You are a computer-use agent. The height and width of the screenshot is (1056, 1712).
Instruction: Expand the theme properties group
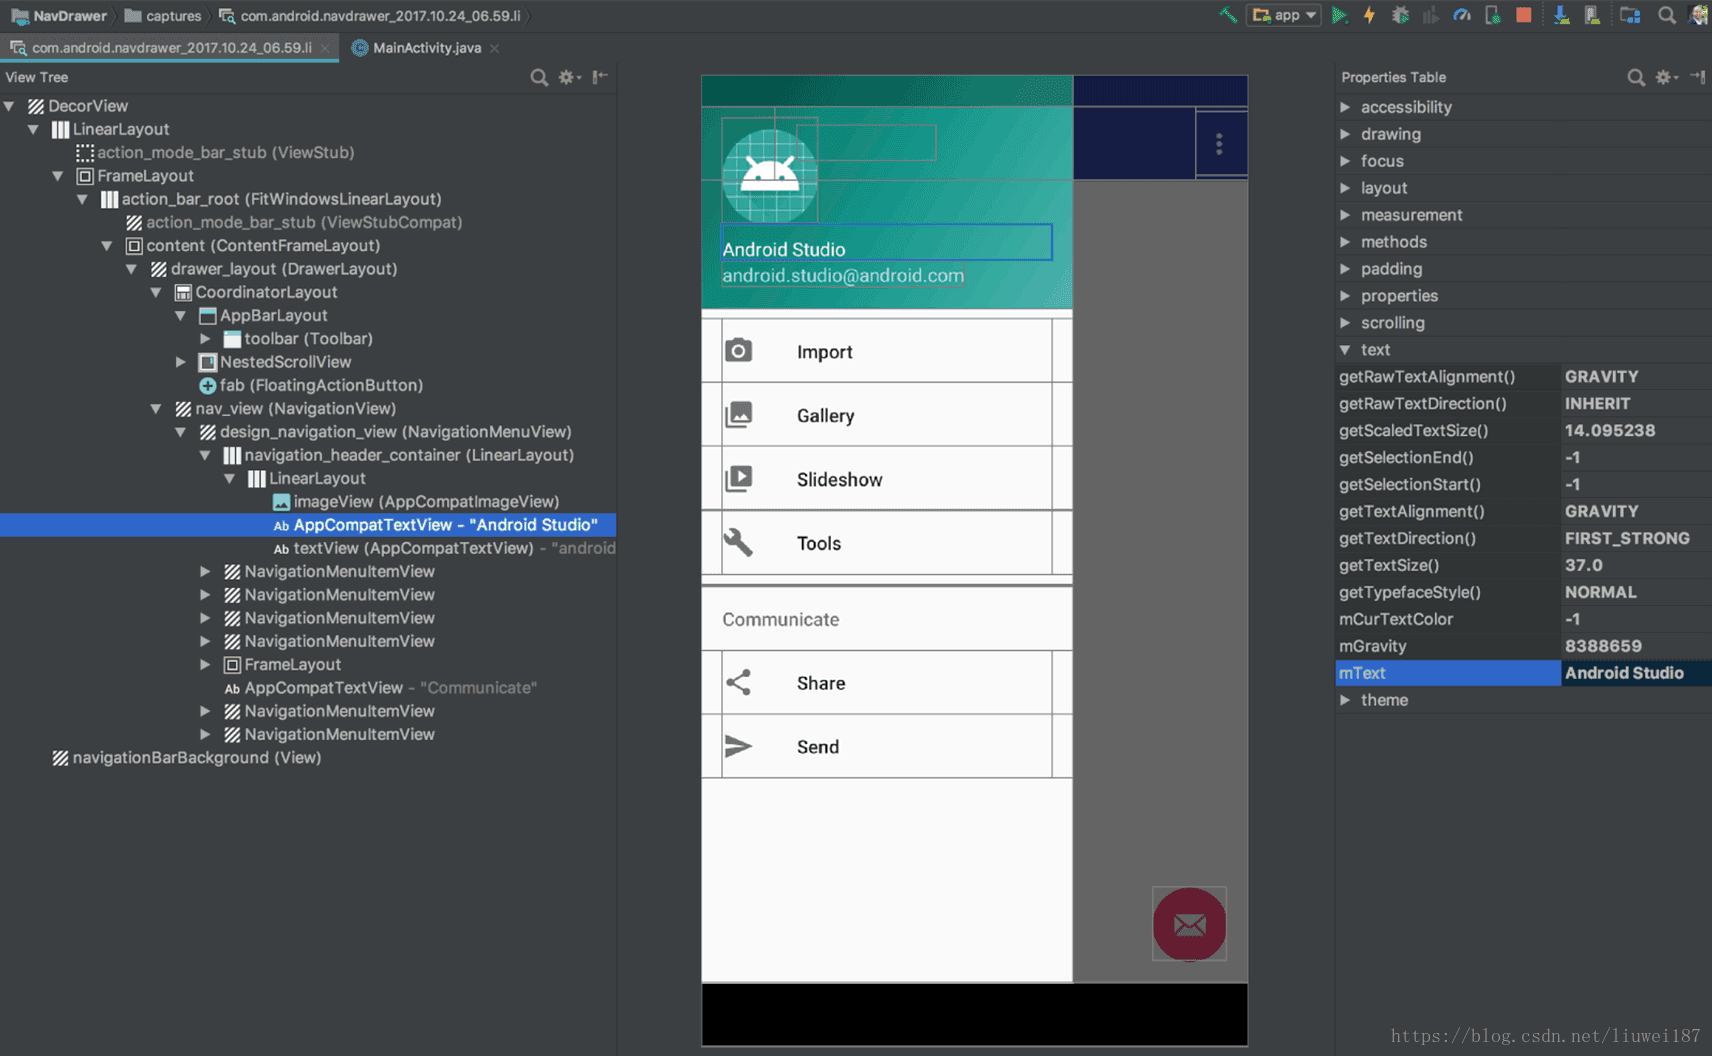(1345, 700)
